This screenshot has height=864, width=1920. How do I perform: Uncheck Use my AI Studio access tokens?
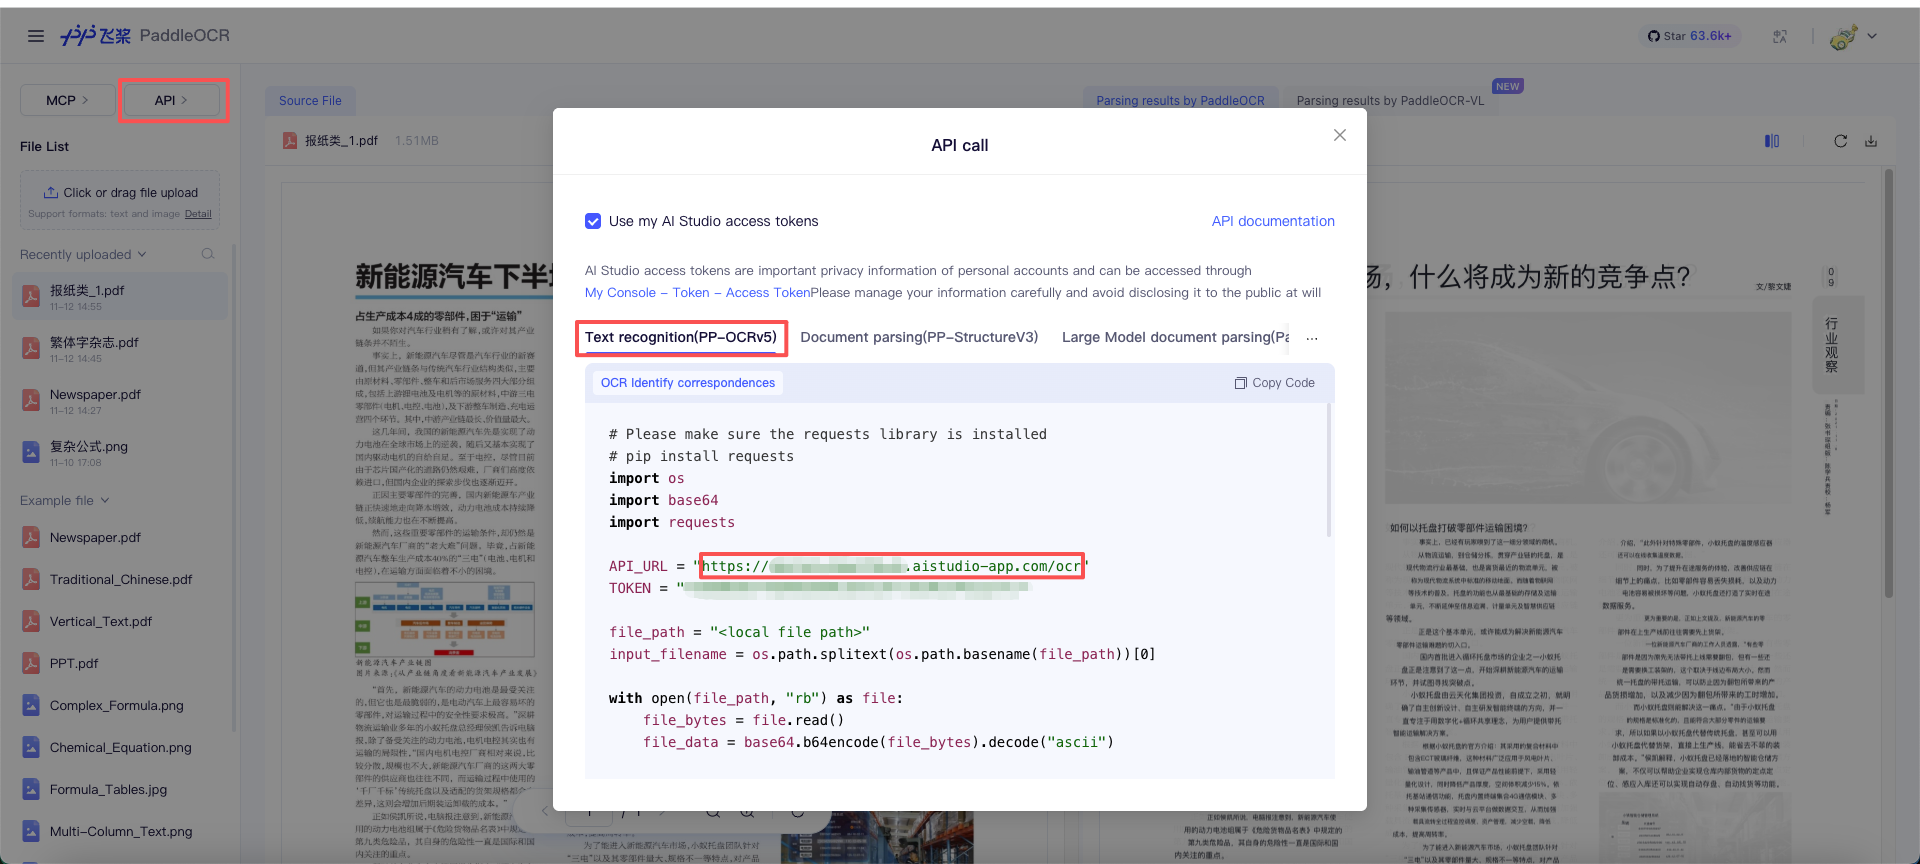593,221
